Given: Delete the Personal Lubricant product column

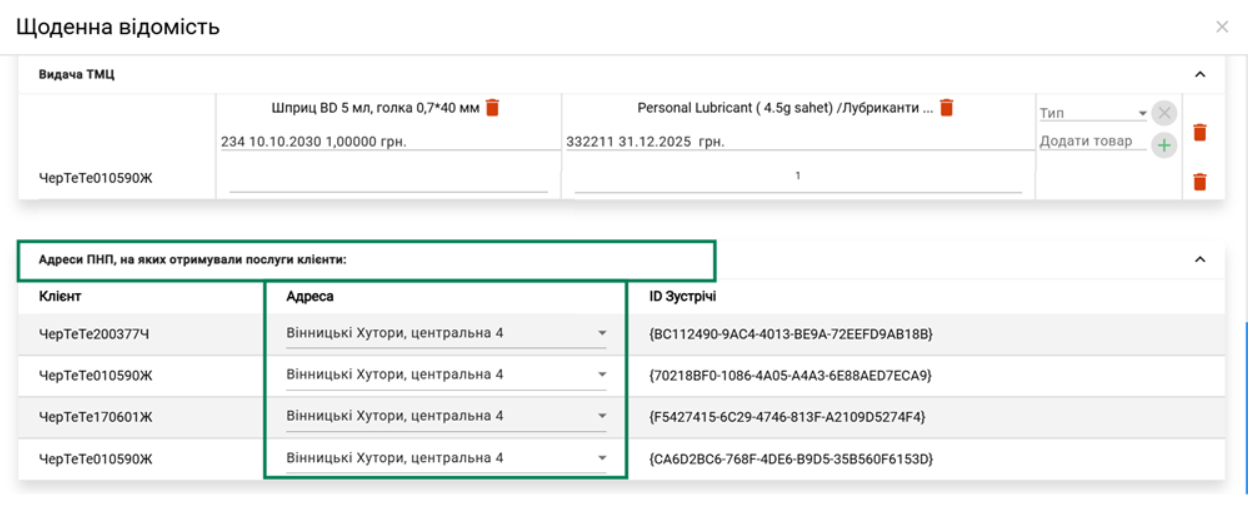Looking at the screenshot, I should coord(947,108).
